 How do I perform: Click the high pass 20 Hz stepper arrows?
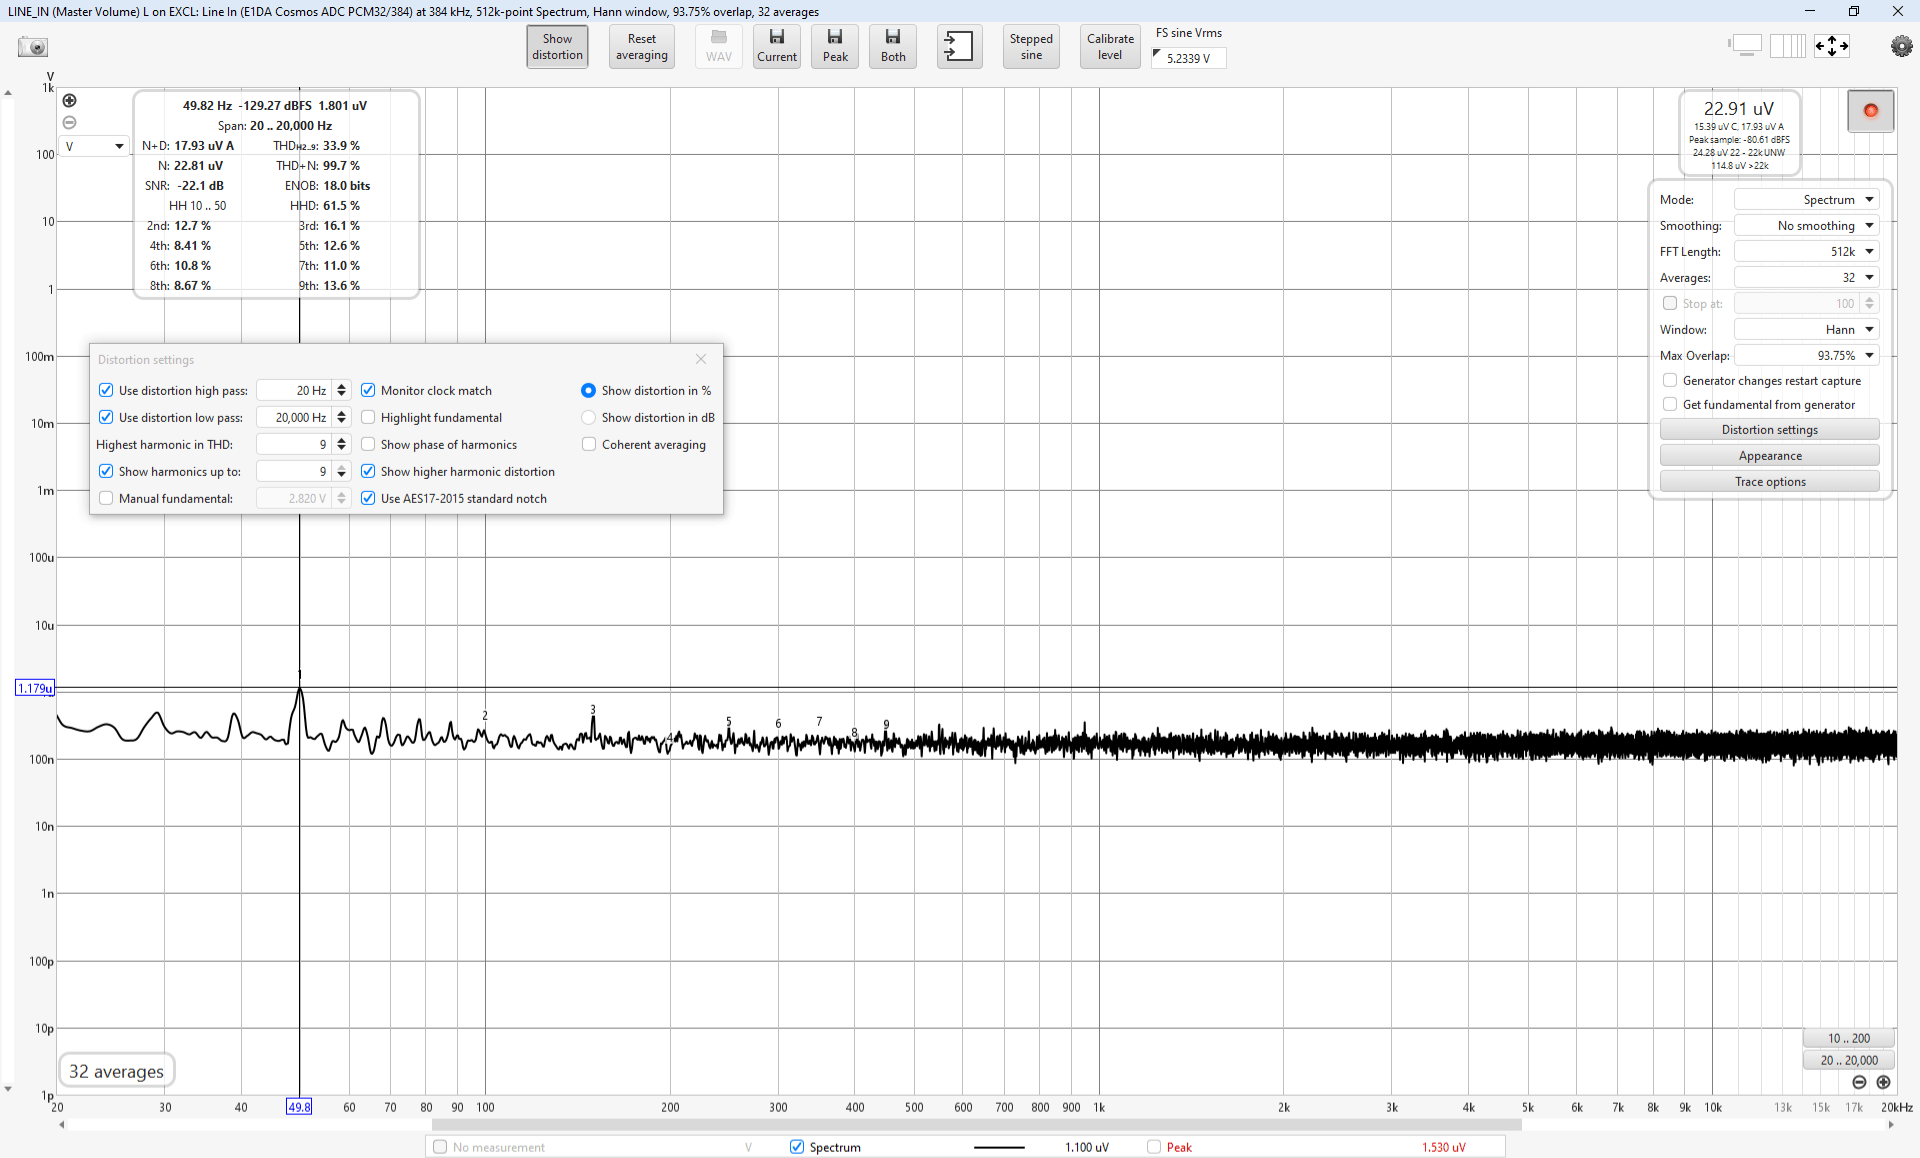coord(341,390)
